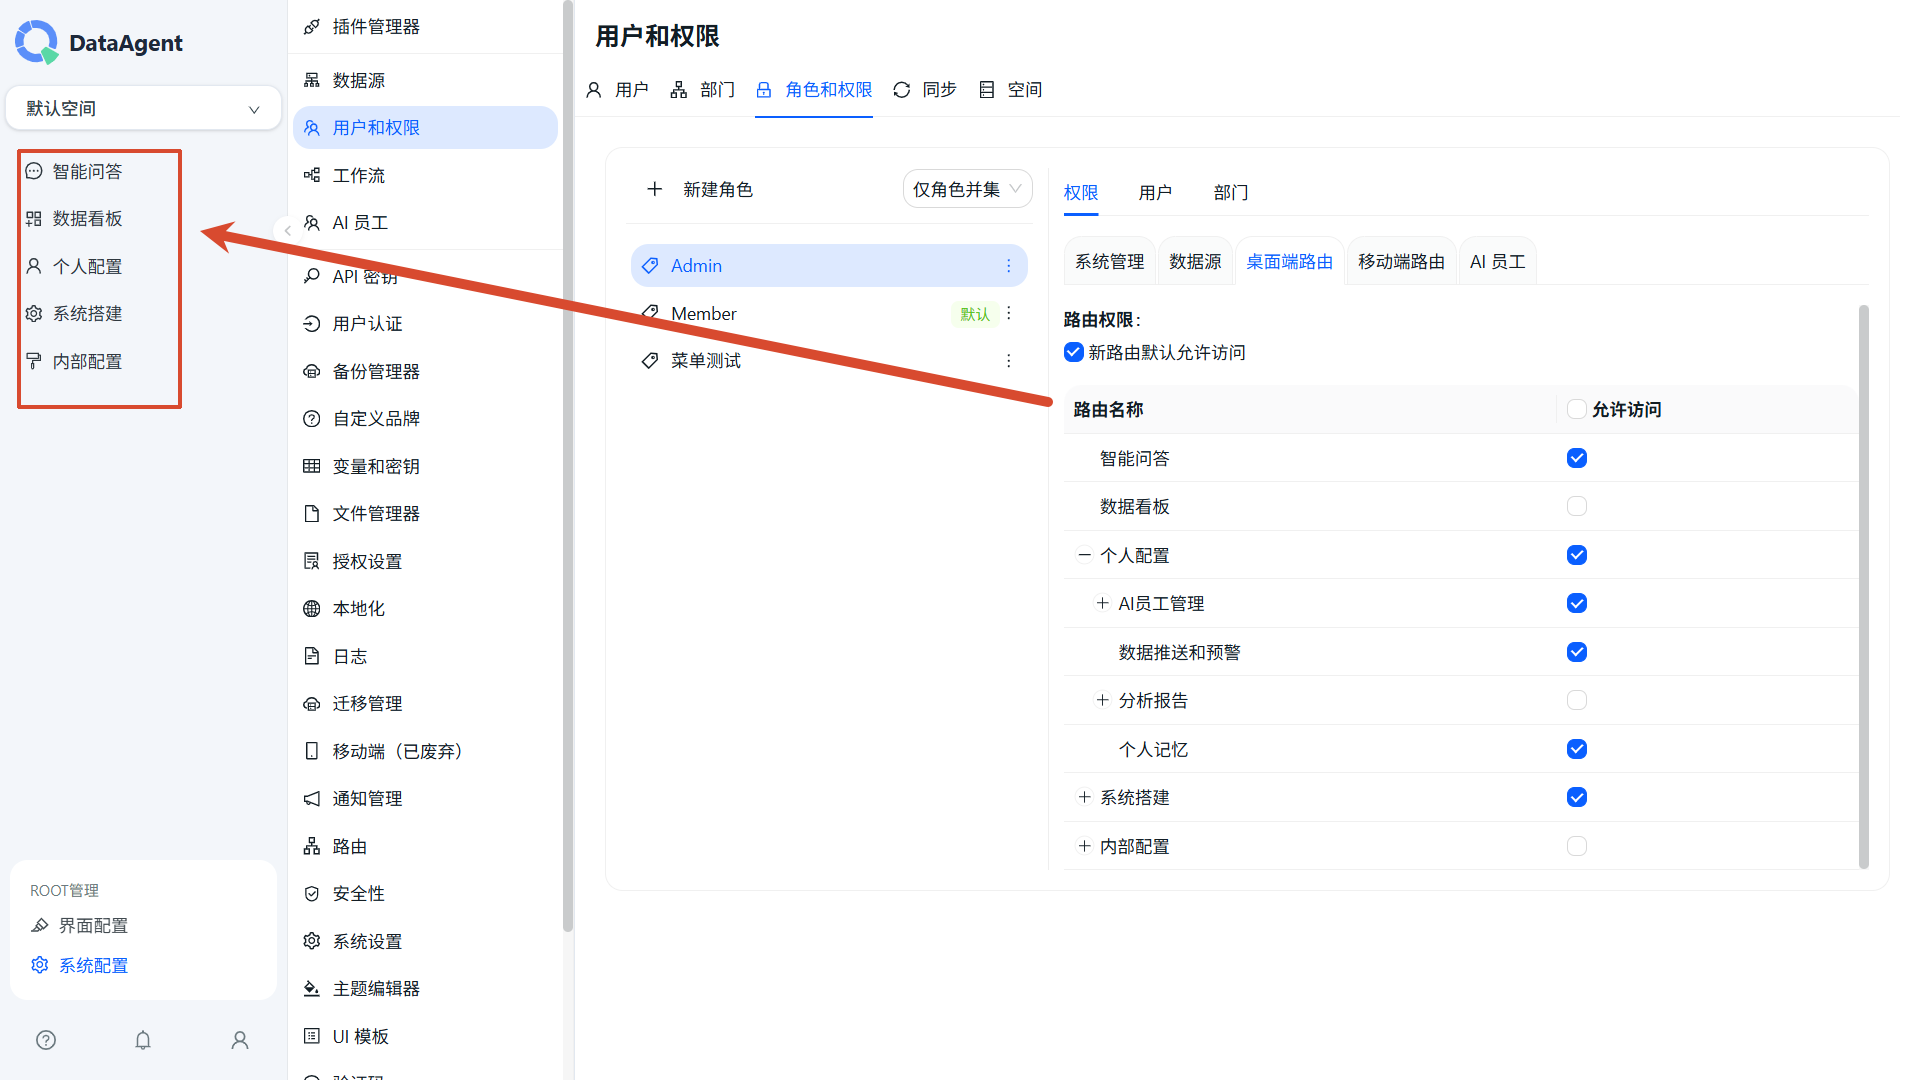This screenshot has height=1080, width=1920.
Task: Click the 数据源 icon in settings menu
Action: pyautogui.click(x=312, y=80)
